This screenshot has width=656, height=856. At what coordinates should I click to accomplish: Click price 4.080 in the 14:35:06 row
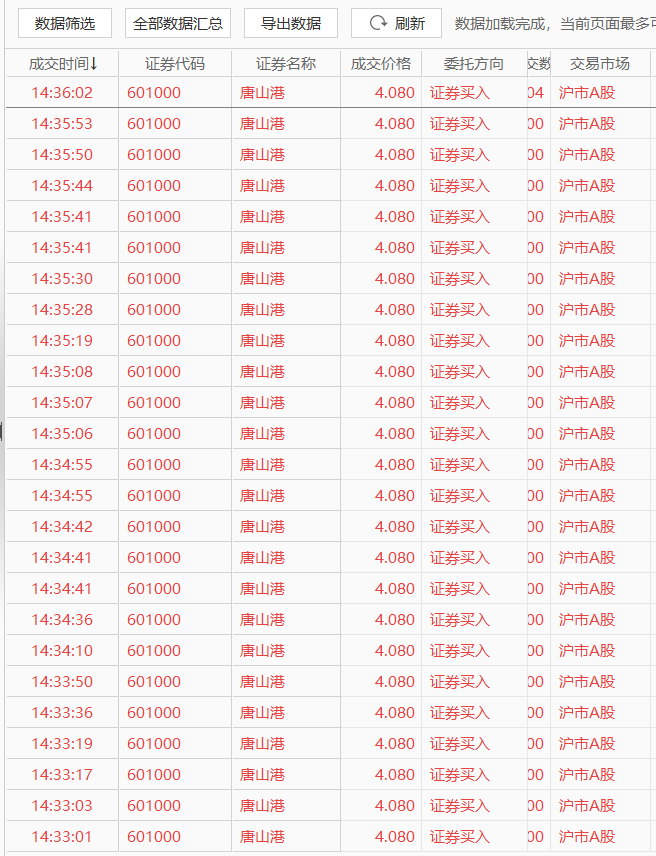pos(394,434)
